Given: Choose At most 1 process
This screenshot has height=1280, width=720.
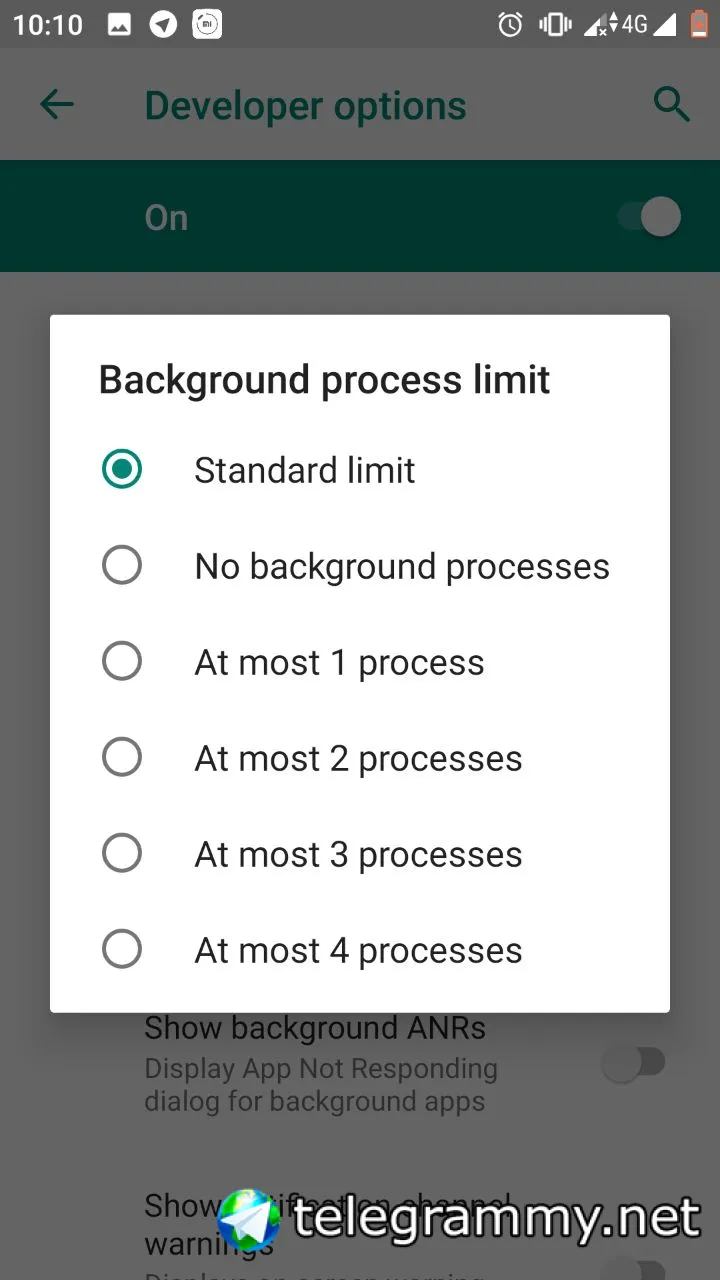Looking at the screenshot, I should click(x=360, y=661).
